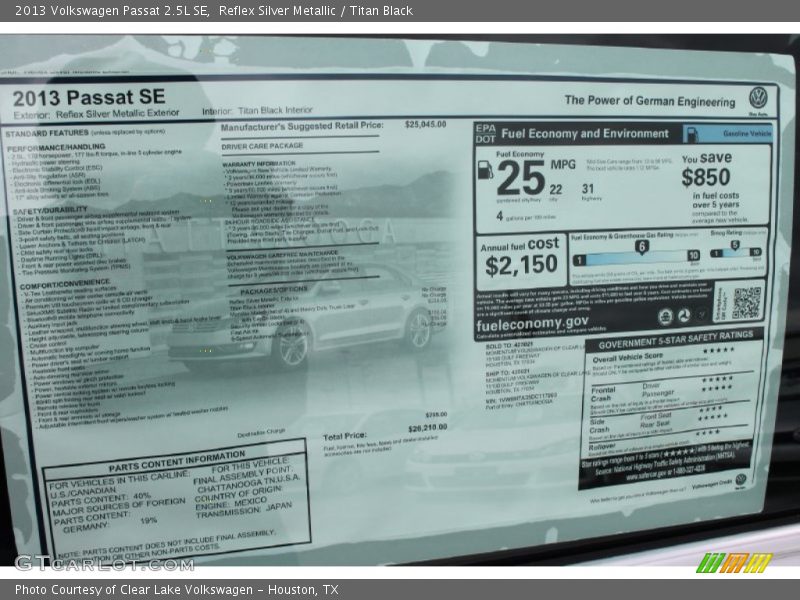This screenshot has width=800, height=600.
Task: Click the Volkswagen Credit logo below safety ratings
Action: click(740, 480)
